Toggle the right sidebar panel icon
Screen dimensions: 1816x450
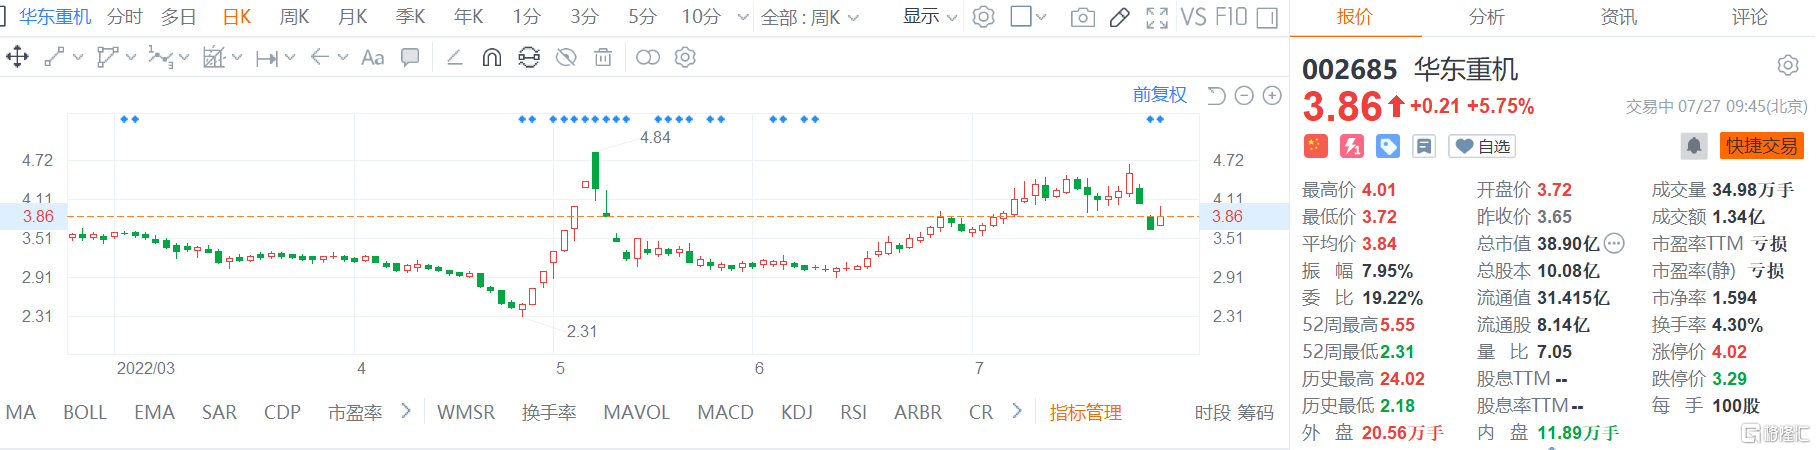tap(1267, 17)
